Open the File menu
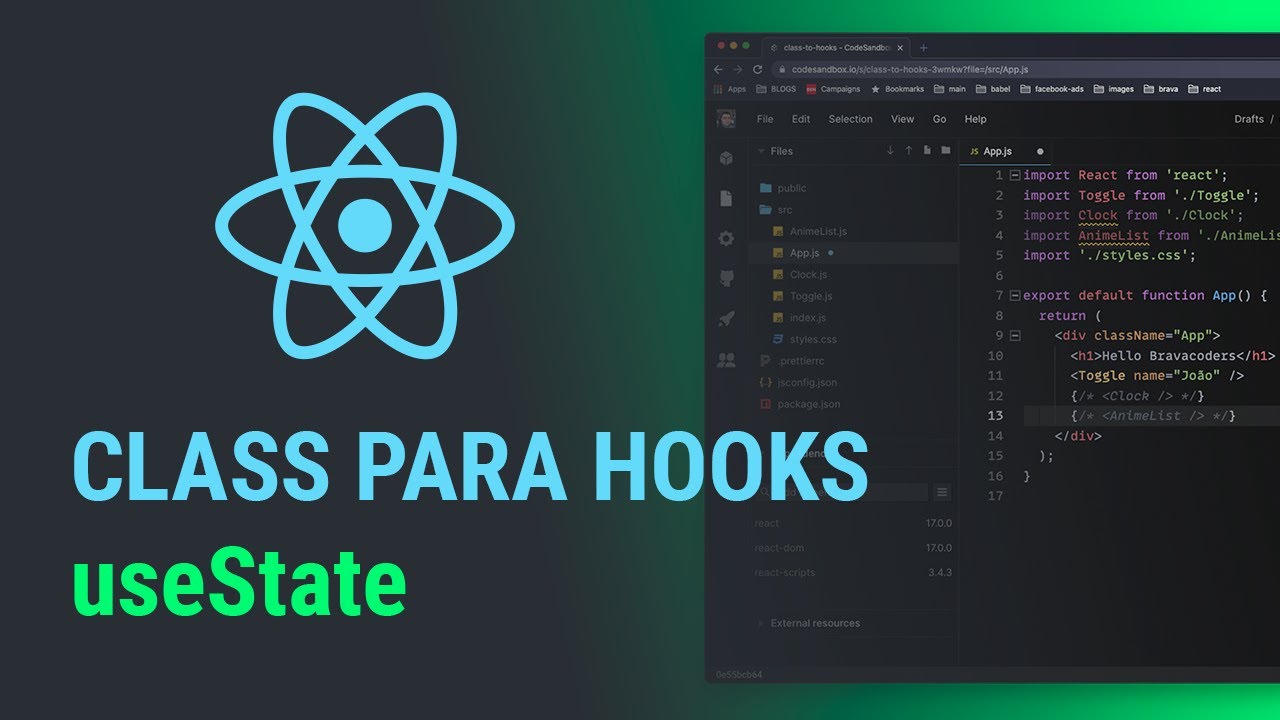Viewport: 1280px width, 720px height. (765, 119)
